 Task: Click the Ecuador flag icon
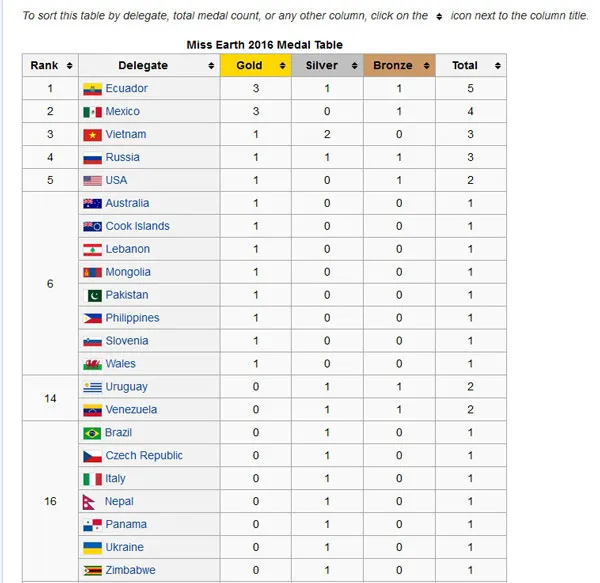(92, 89)
